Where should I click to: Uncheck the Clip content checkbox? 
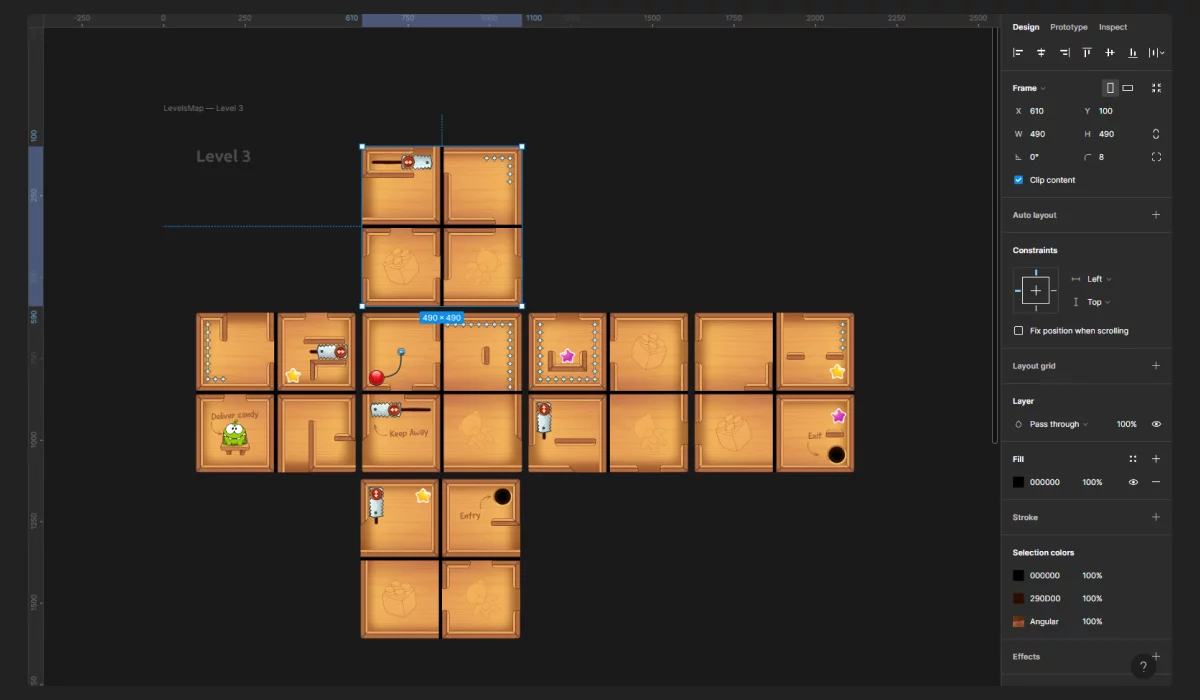pos(1019,180)
